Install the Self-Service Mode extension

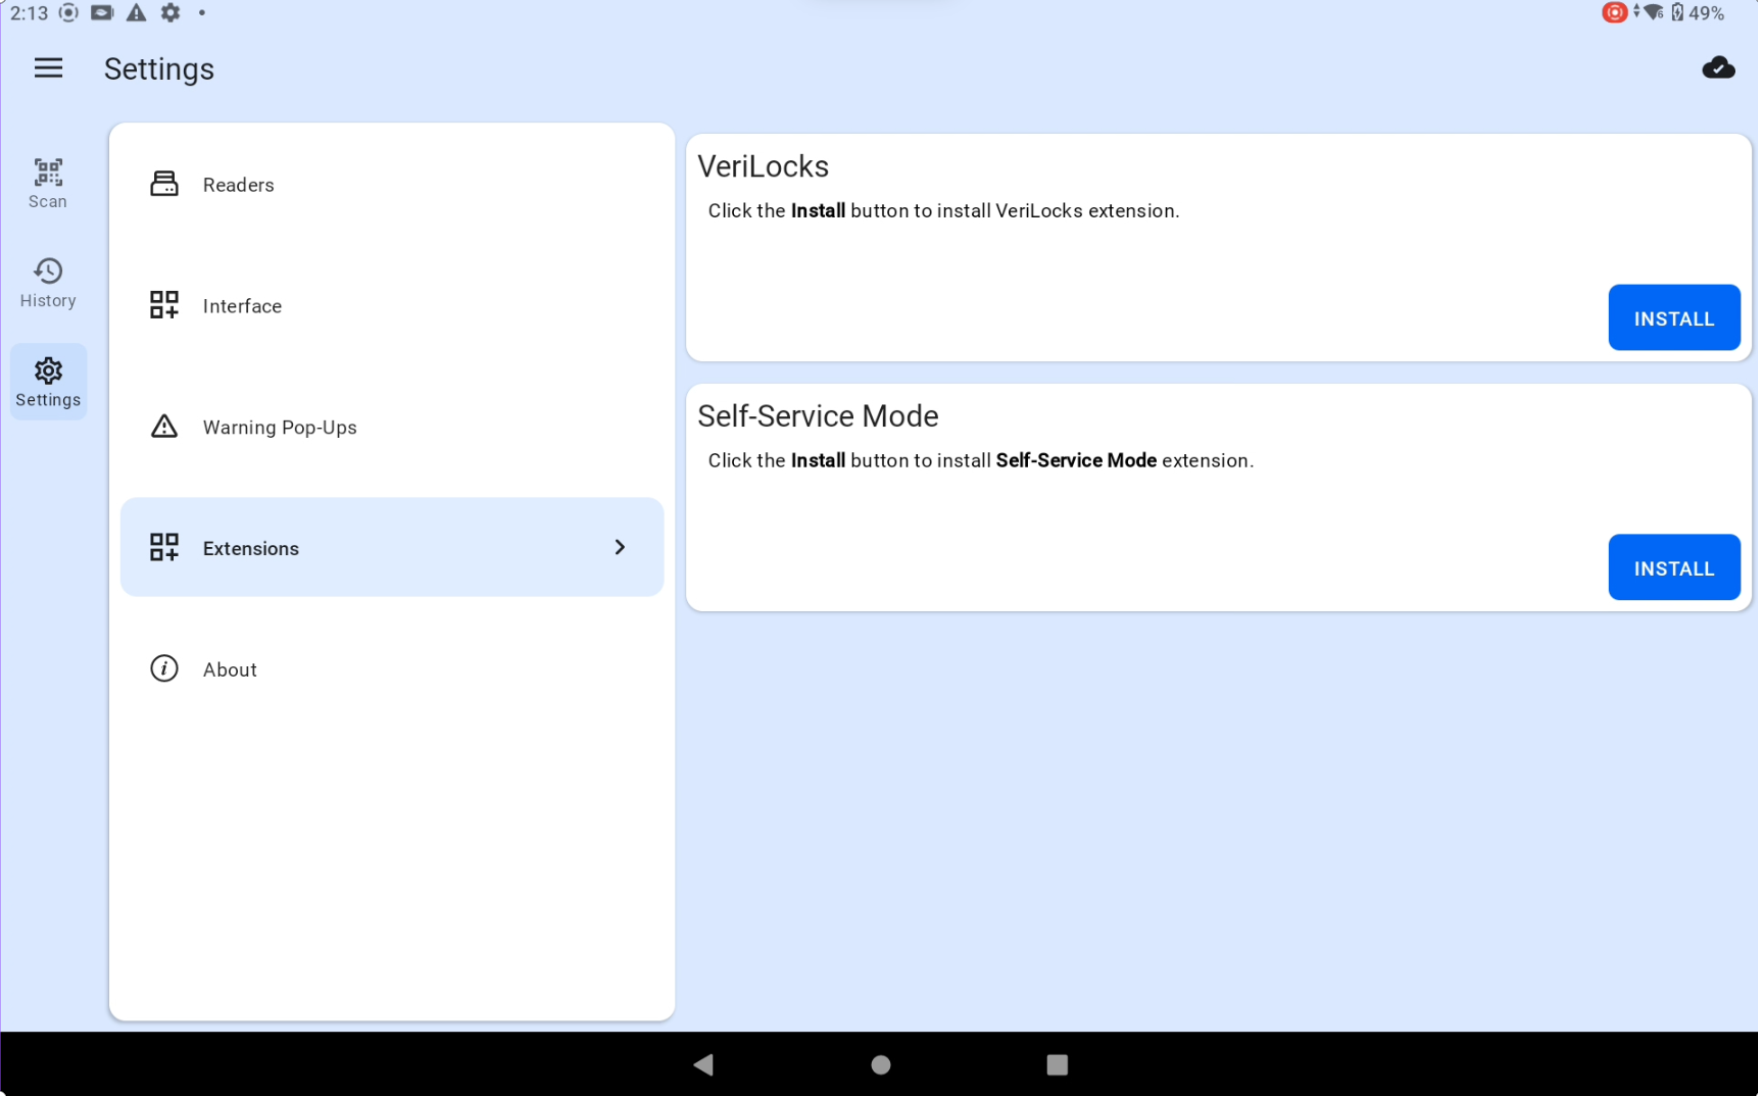(1674, 568)
